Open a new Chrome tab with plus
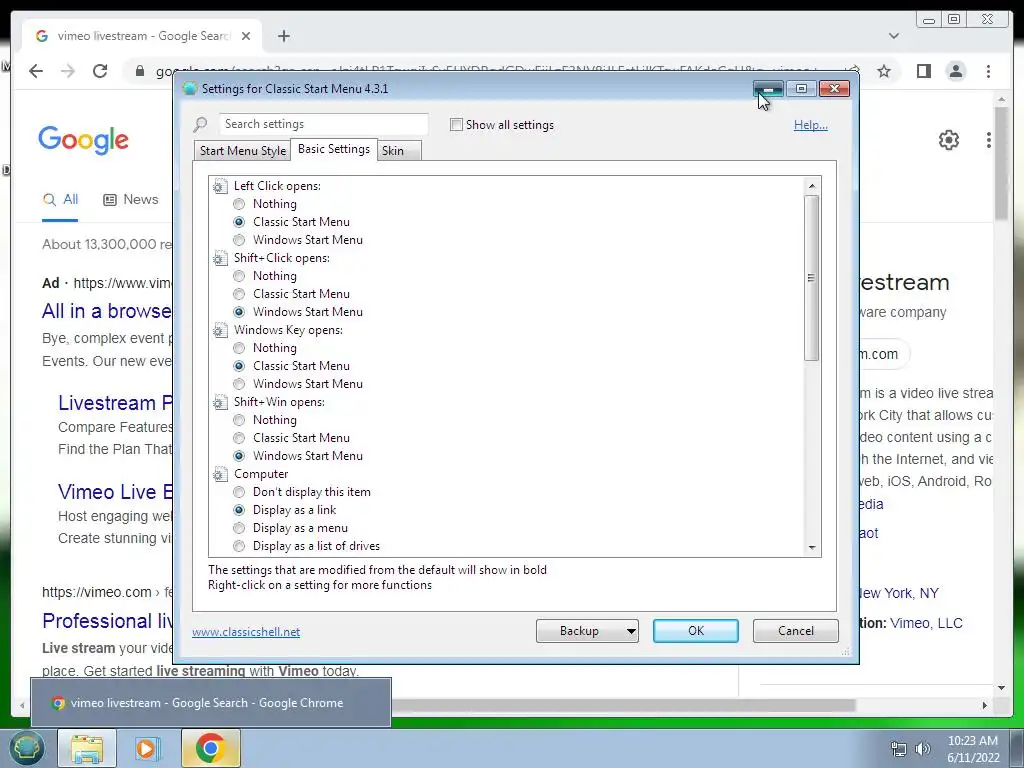The width and height of the screenshot is (1024, 768). coord(283,36)
